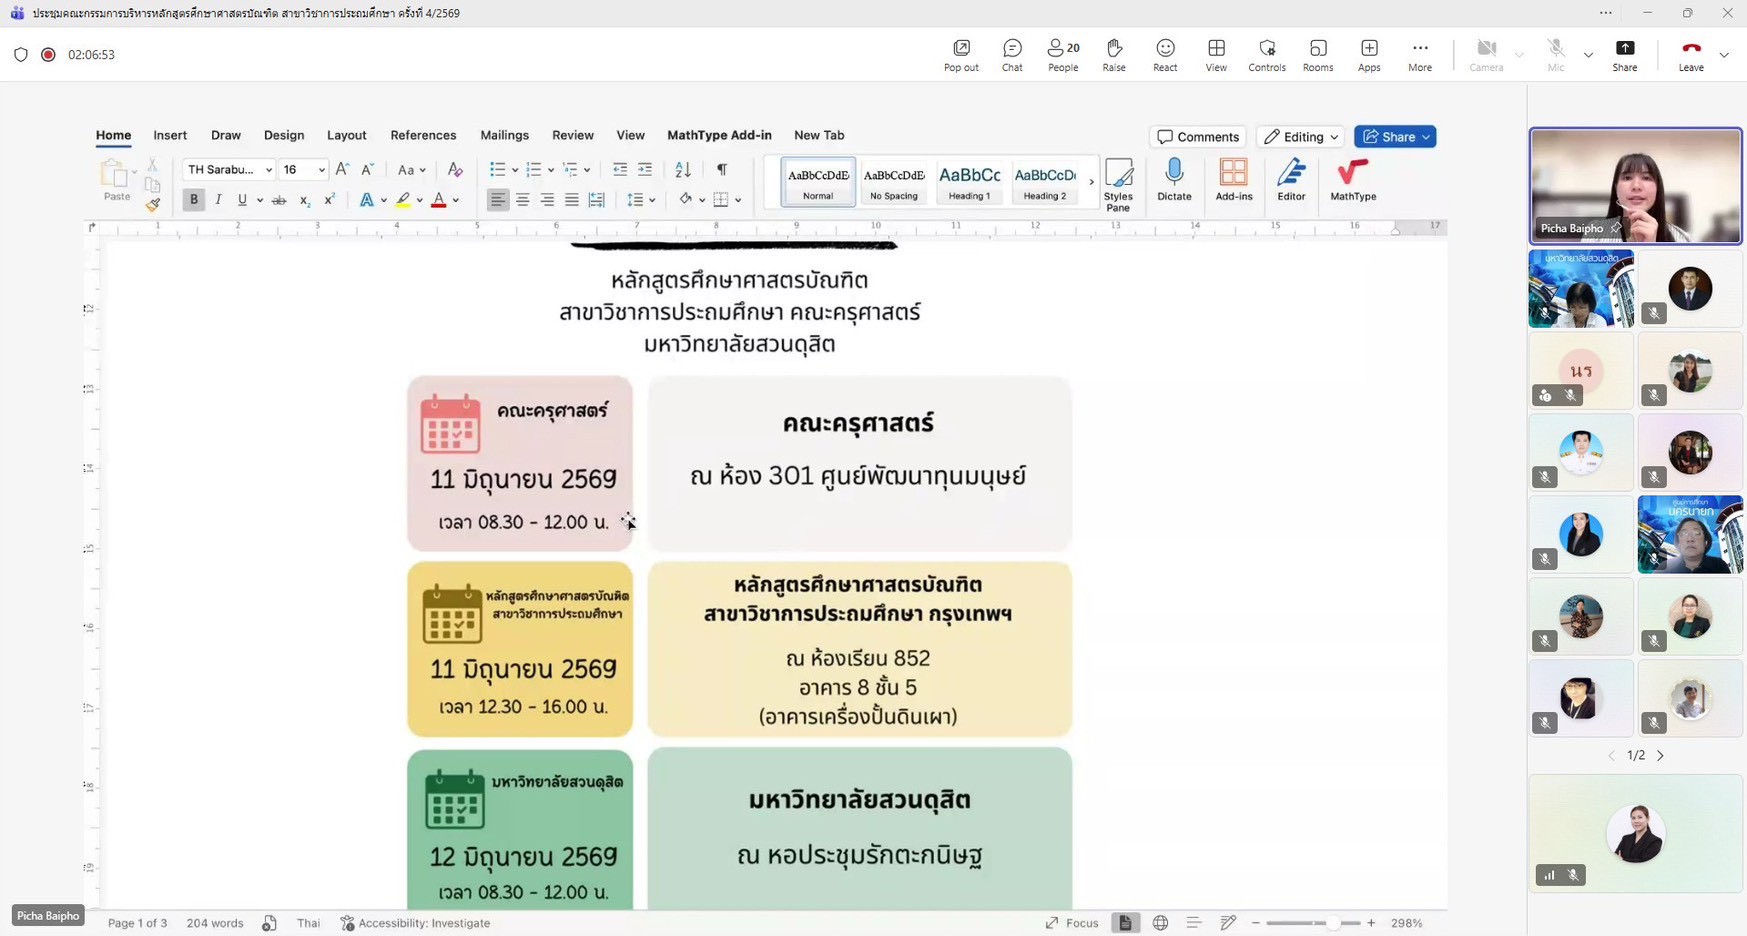Apply strikethrough formatting
The width and height of the screenshot is (1747, 936).
tap(279, 200)
